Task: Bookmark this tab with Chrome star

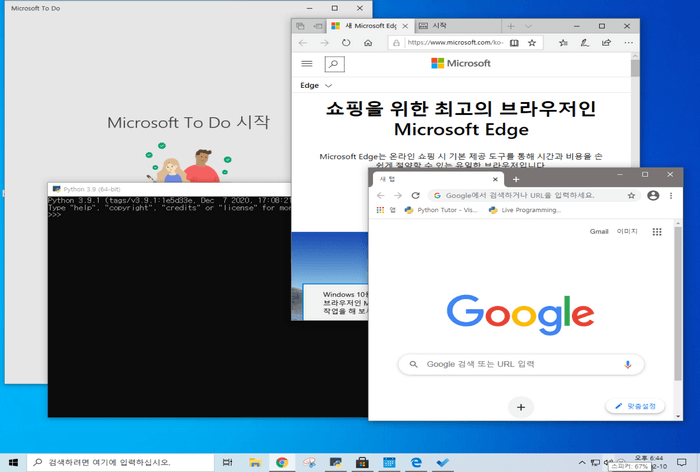Action: [631, 196]
